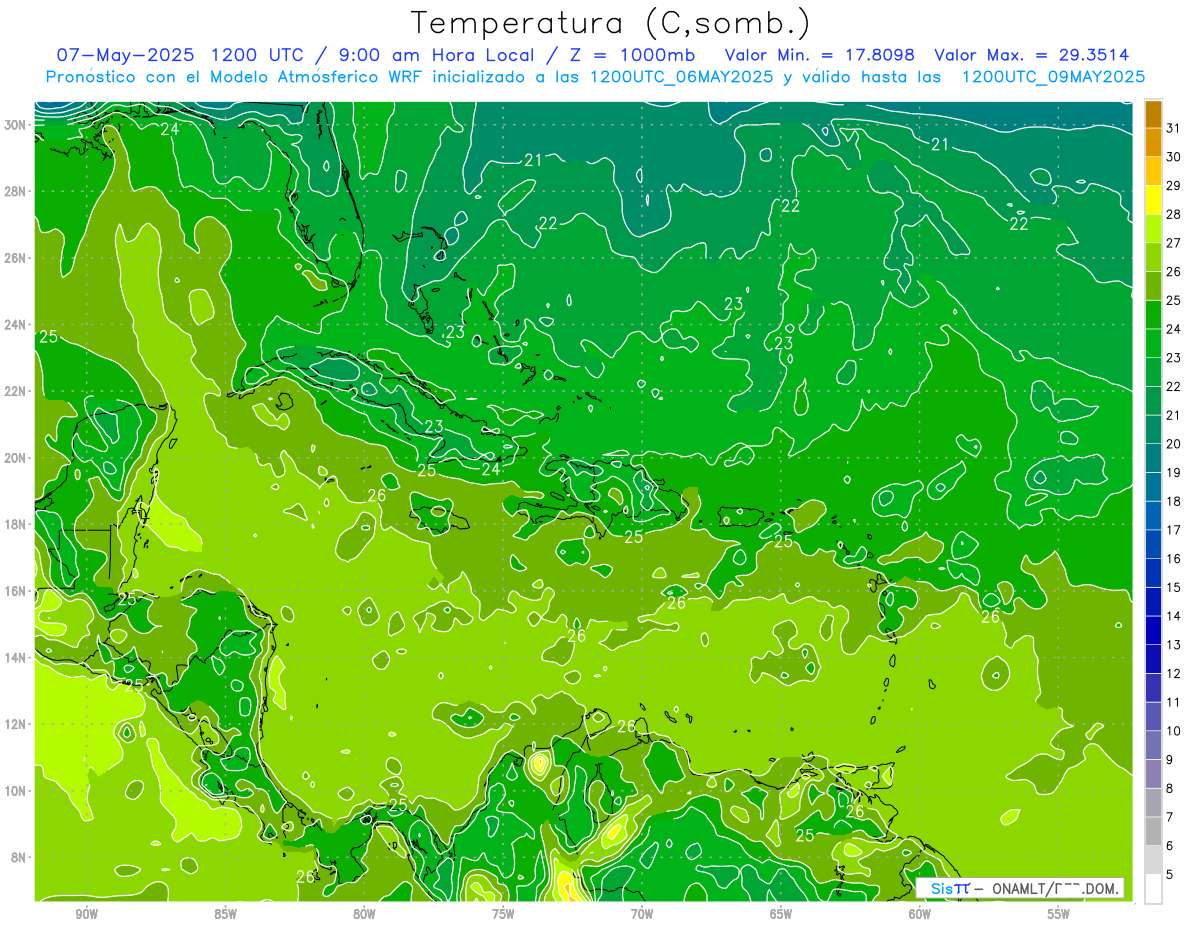
Task: Select 'Valor Min. = 17.8098' text
Action: tap(820, 54)
